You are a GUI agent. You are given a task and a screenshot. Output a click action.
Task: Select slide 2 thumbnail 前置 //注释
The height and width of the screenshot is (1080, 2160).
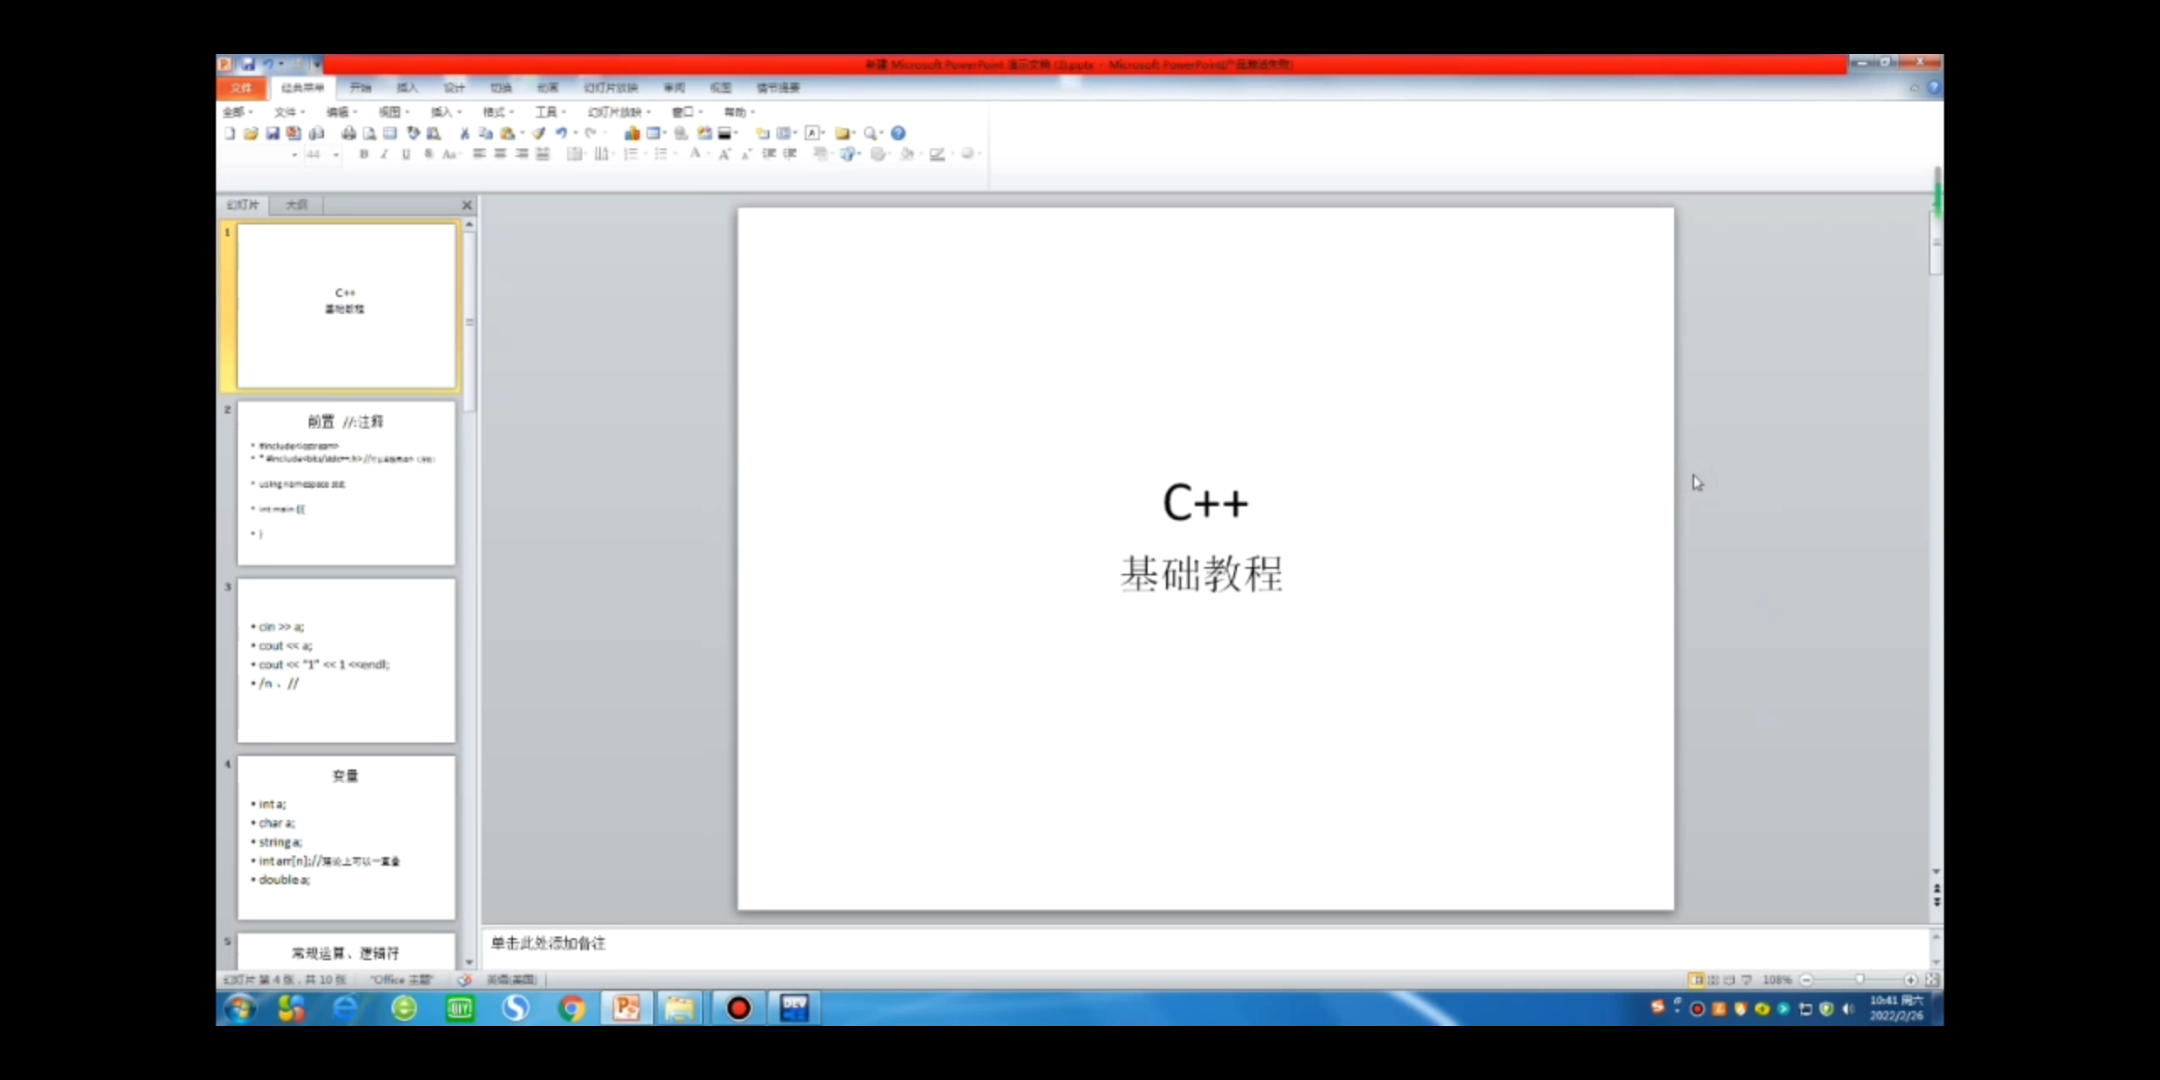coord(346,483)
